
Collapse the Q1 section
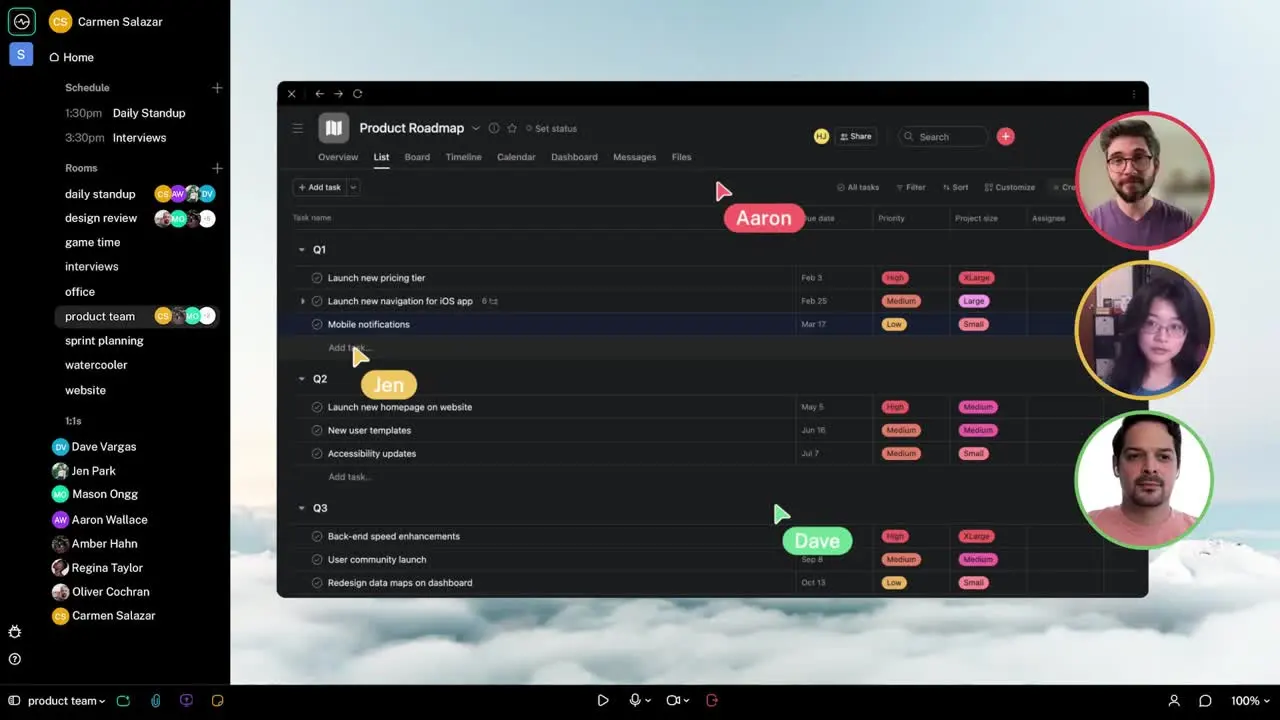point(302,250)
